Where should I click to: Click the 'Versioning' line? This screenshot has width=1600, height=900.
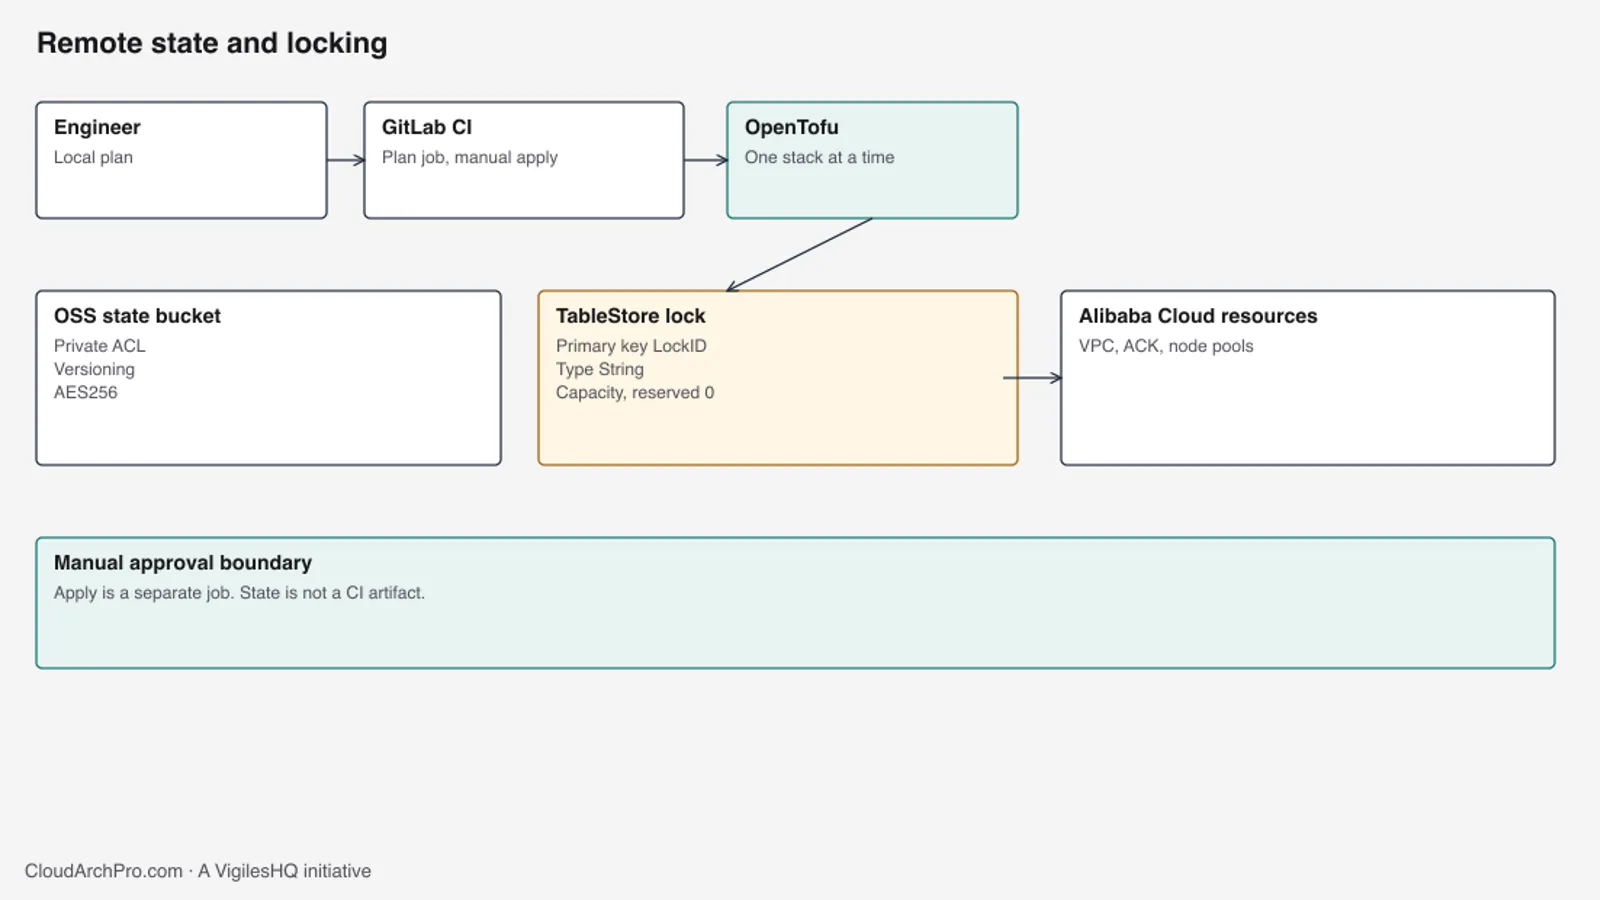pyautogui.click(x=94, y=369)
